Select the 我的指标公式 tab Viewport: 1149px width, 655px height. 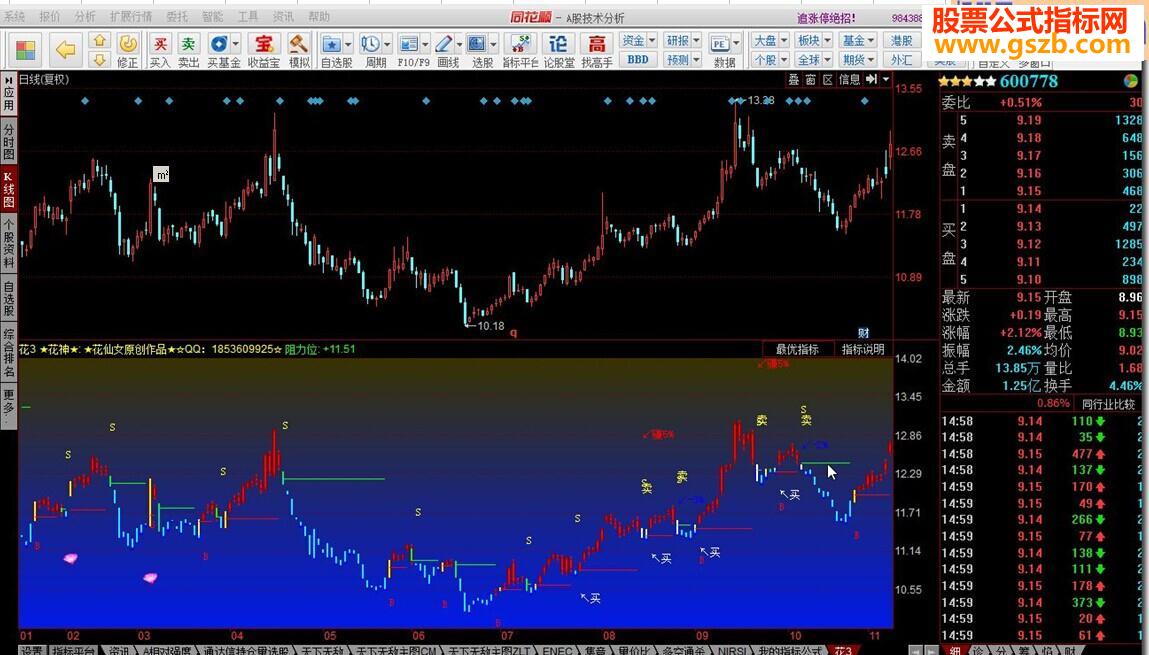click(791, 650)
